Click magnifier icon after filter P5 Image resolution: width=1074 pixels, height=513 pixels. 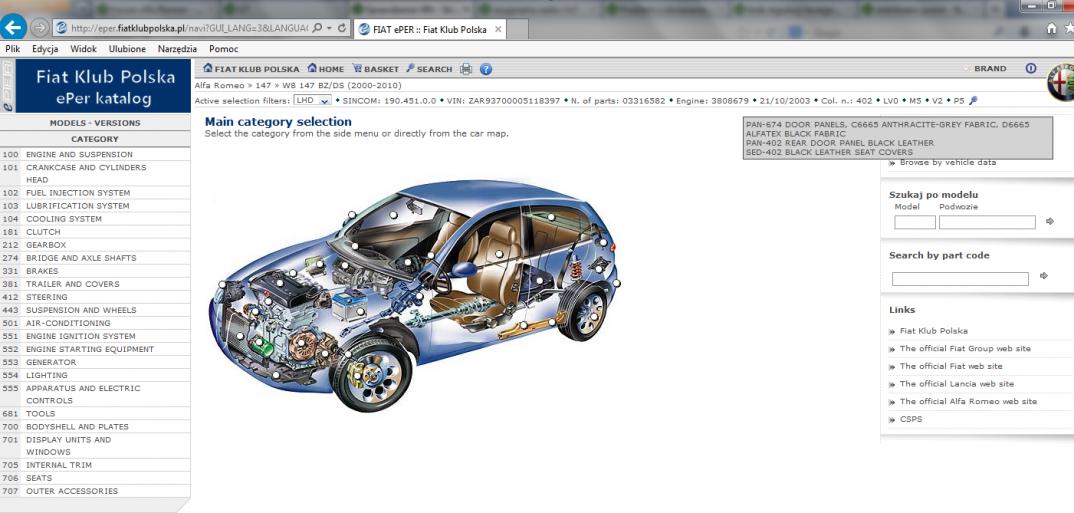[x=973, y=101]
